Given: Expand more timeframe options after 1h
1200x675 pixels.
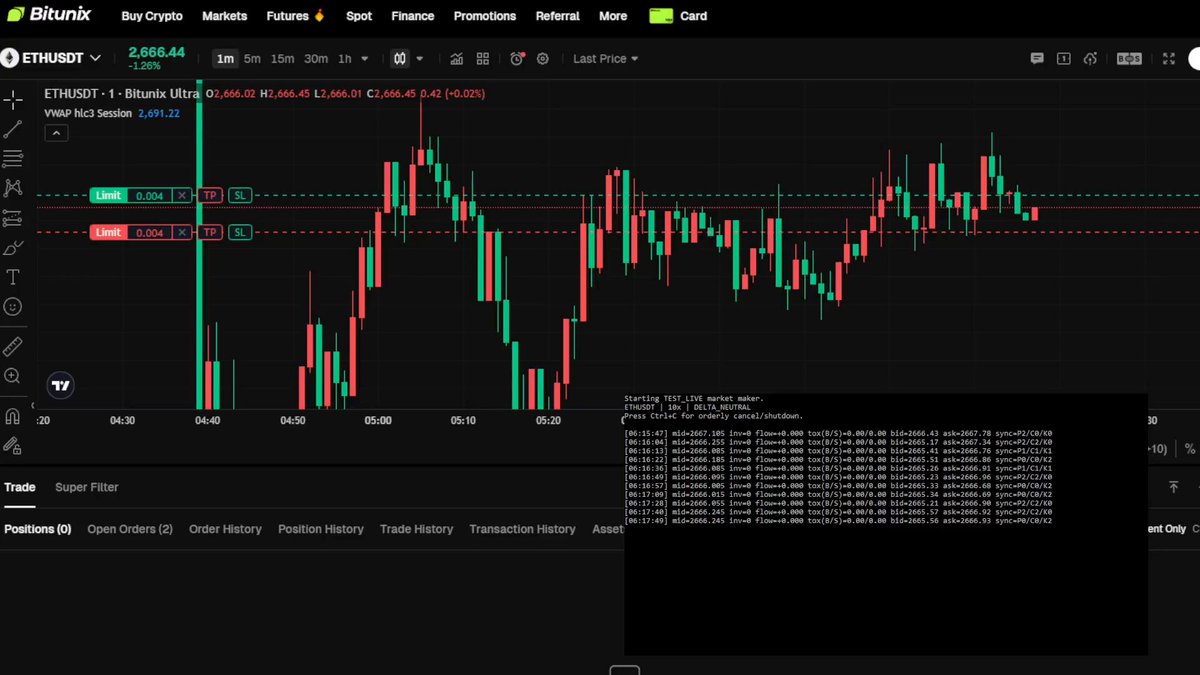Looking at the screenshot, I should coord(365,59).
